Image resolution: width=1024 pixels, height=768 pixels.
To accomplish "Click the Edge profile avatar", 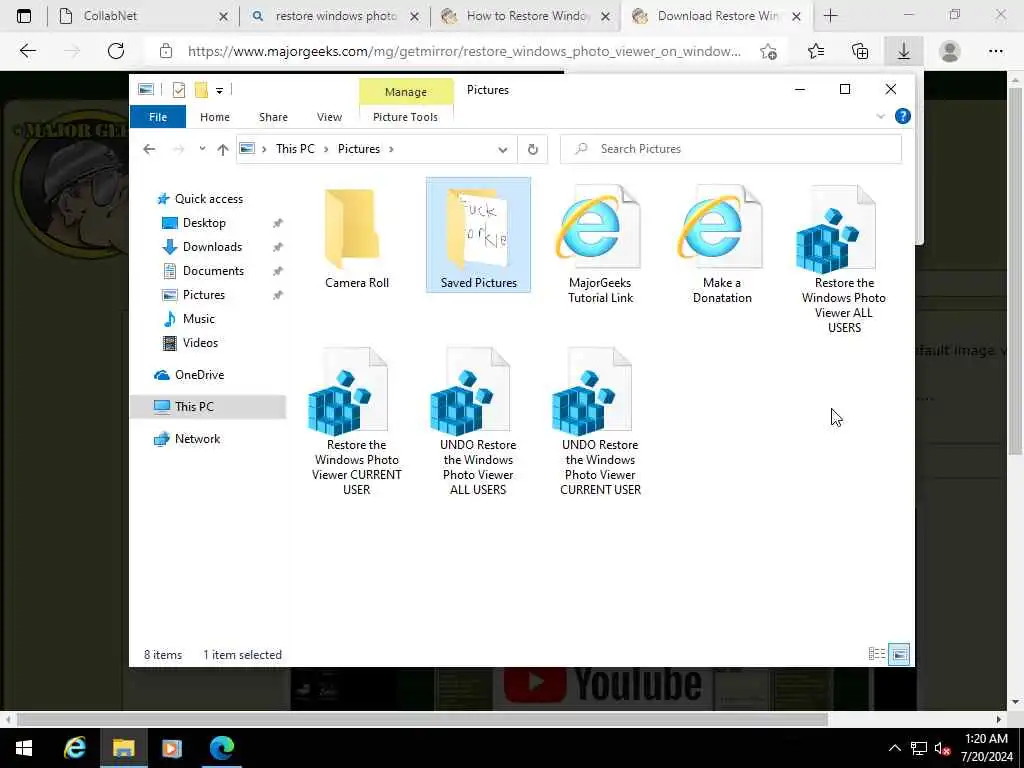I will pos(950,51).
